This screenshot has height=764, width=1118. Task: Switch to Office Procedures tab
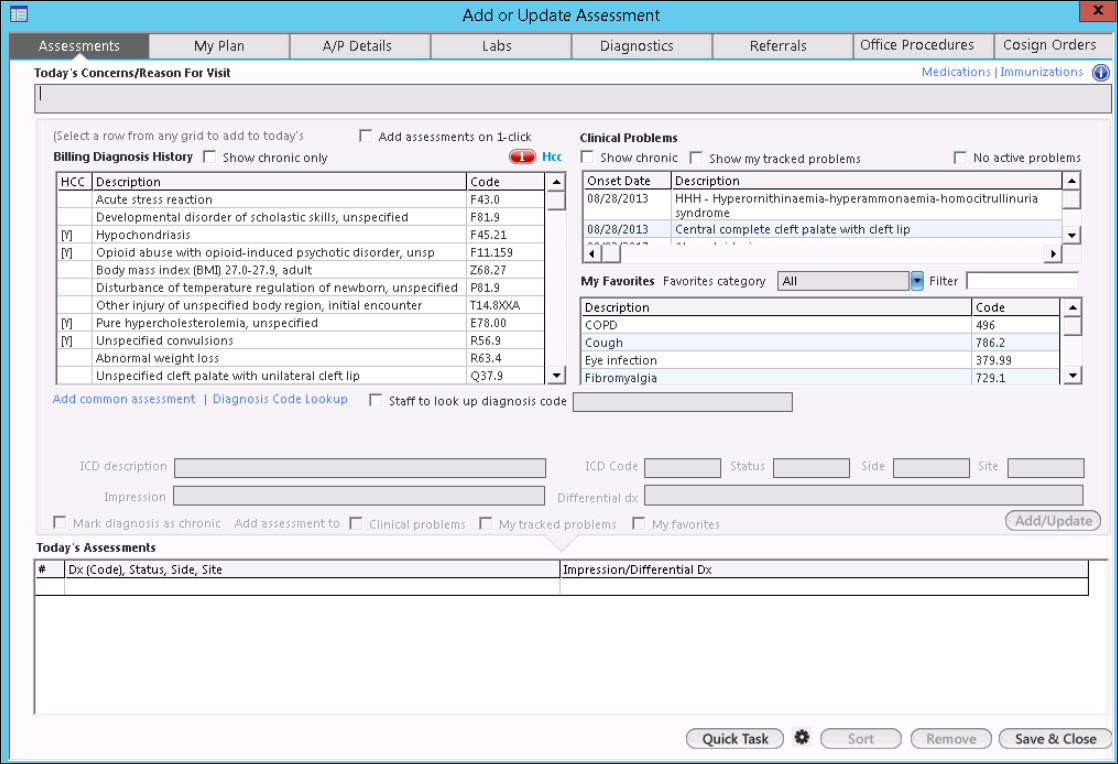click(917, 45)
